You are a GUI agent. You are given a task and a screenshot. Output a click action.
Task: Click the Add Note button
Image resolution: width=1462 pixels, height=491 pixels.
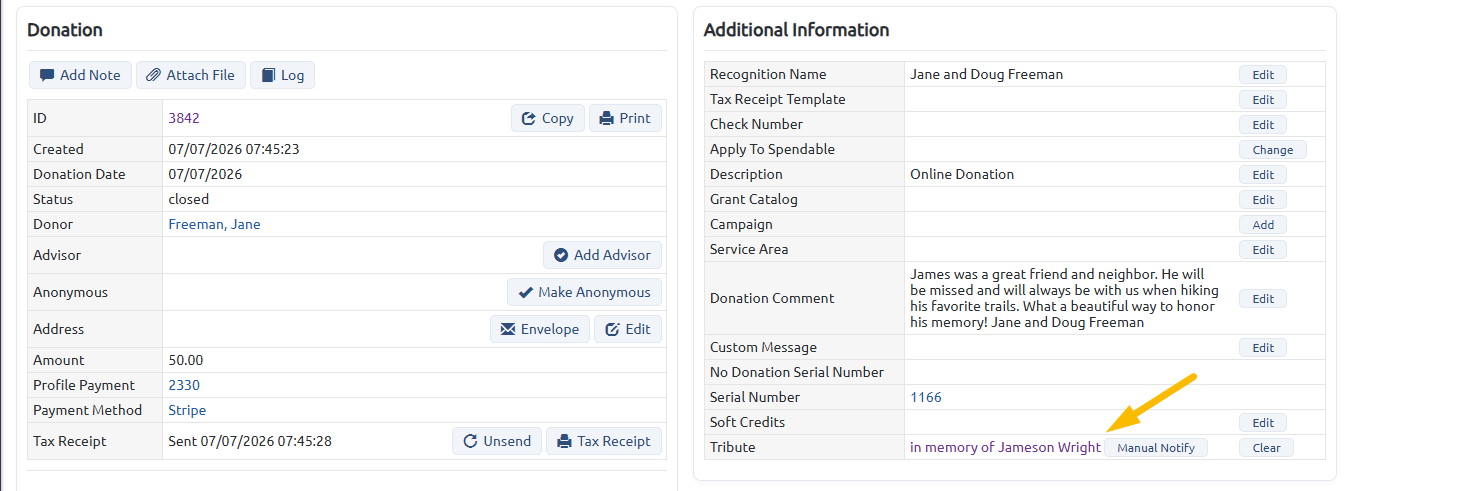pyautogui.click(x=80, y=75)
